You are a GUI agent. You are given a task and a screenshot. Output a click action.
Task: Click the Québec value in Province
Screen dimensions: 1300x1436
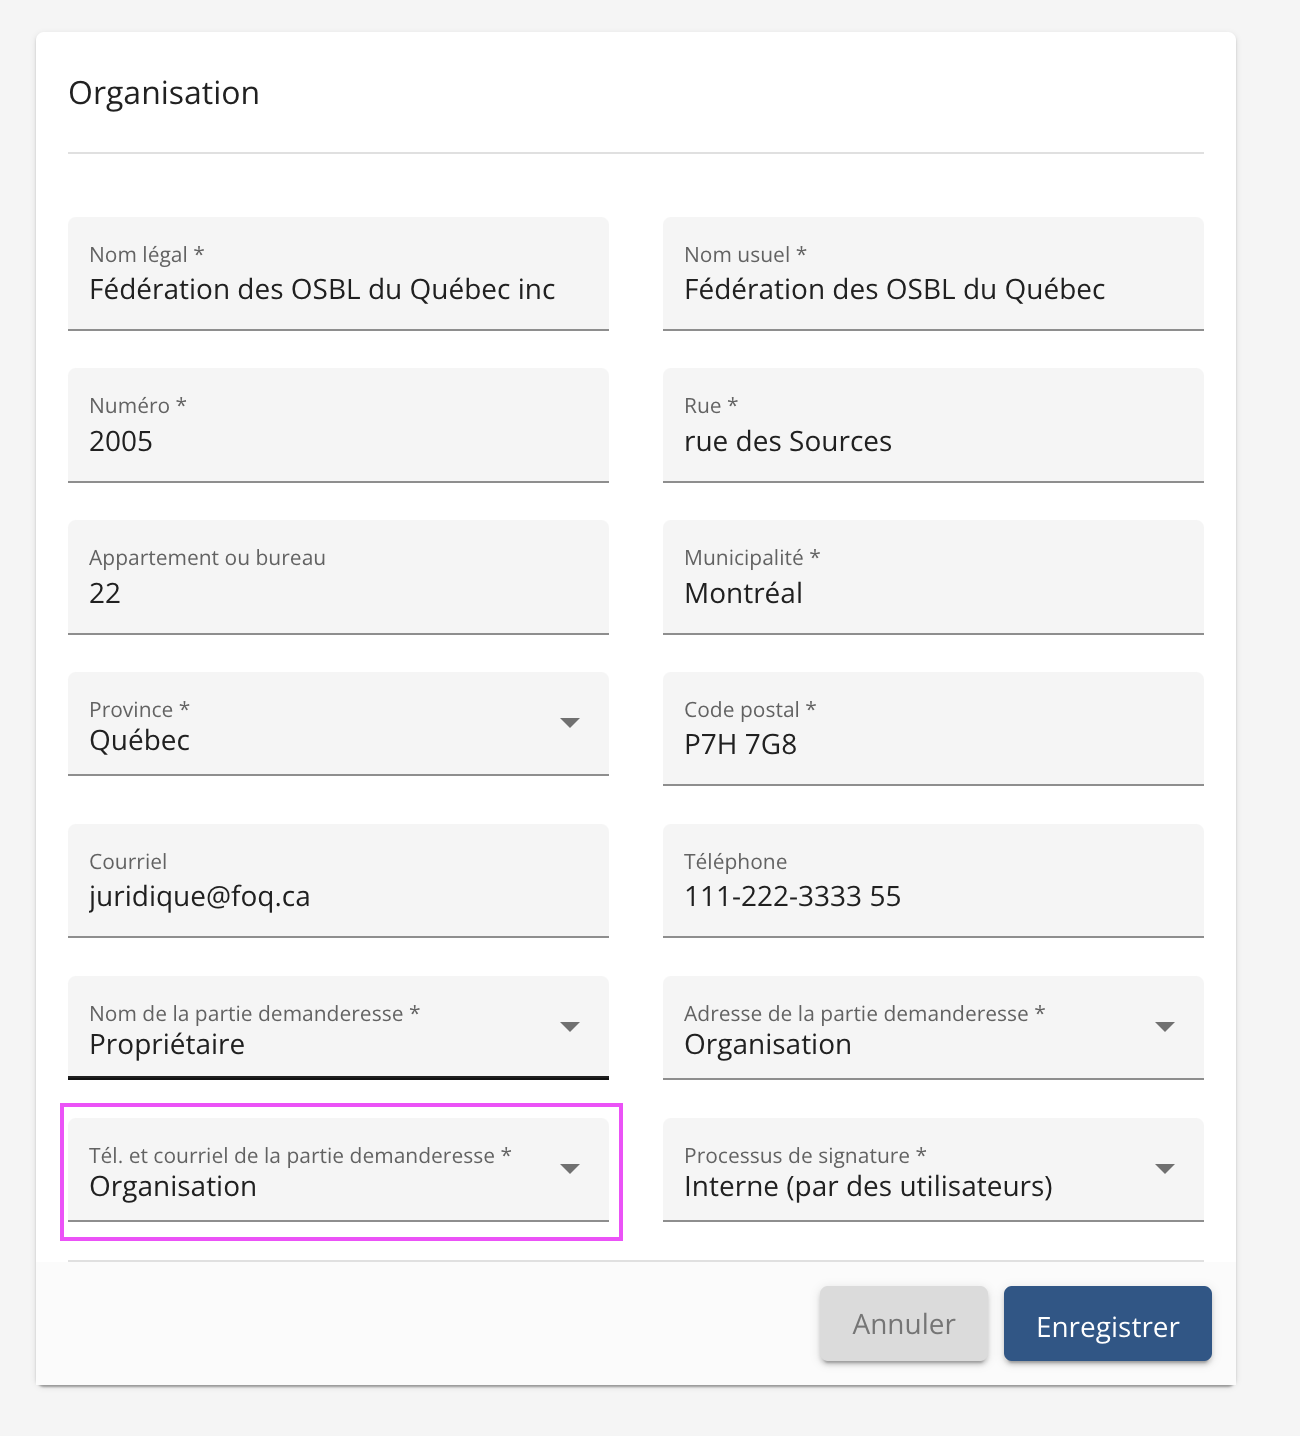tap(140, 741)
